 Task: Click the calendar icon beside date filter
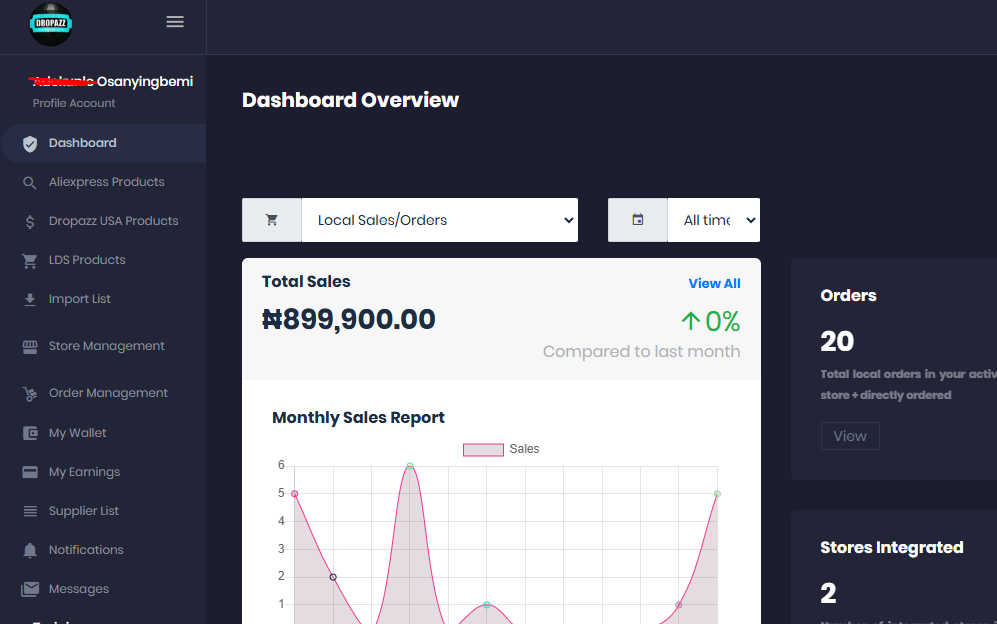coord(638,220)
